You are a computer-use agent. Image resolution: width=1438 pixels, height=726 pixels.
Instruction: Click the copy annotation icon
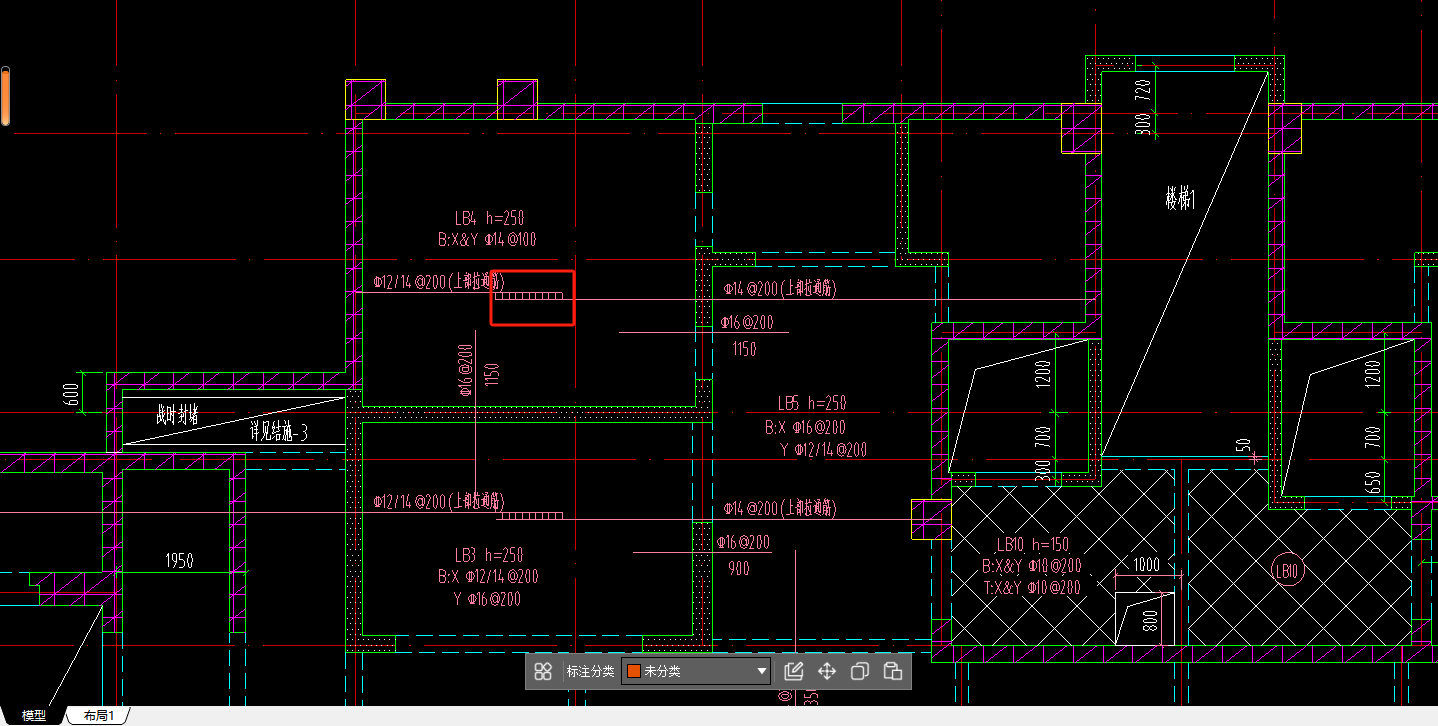[x=859, y=671]
